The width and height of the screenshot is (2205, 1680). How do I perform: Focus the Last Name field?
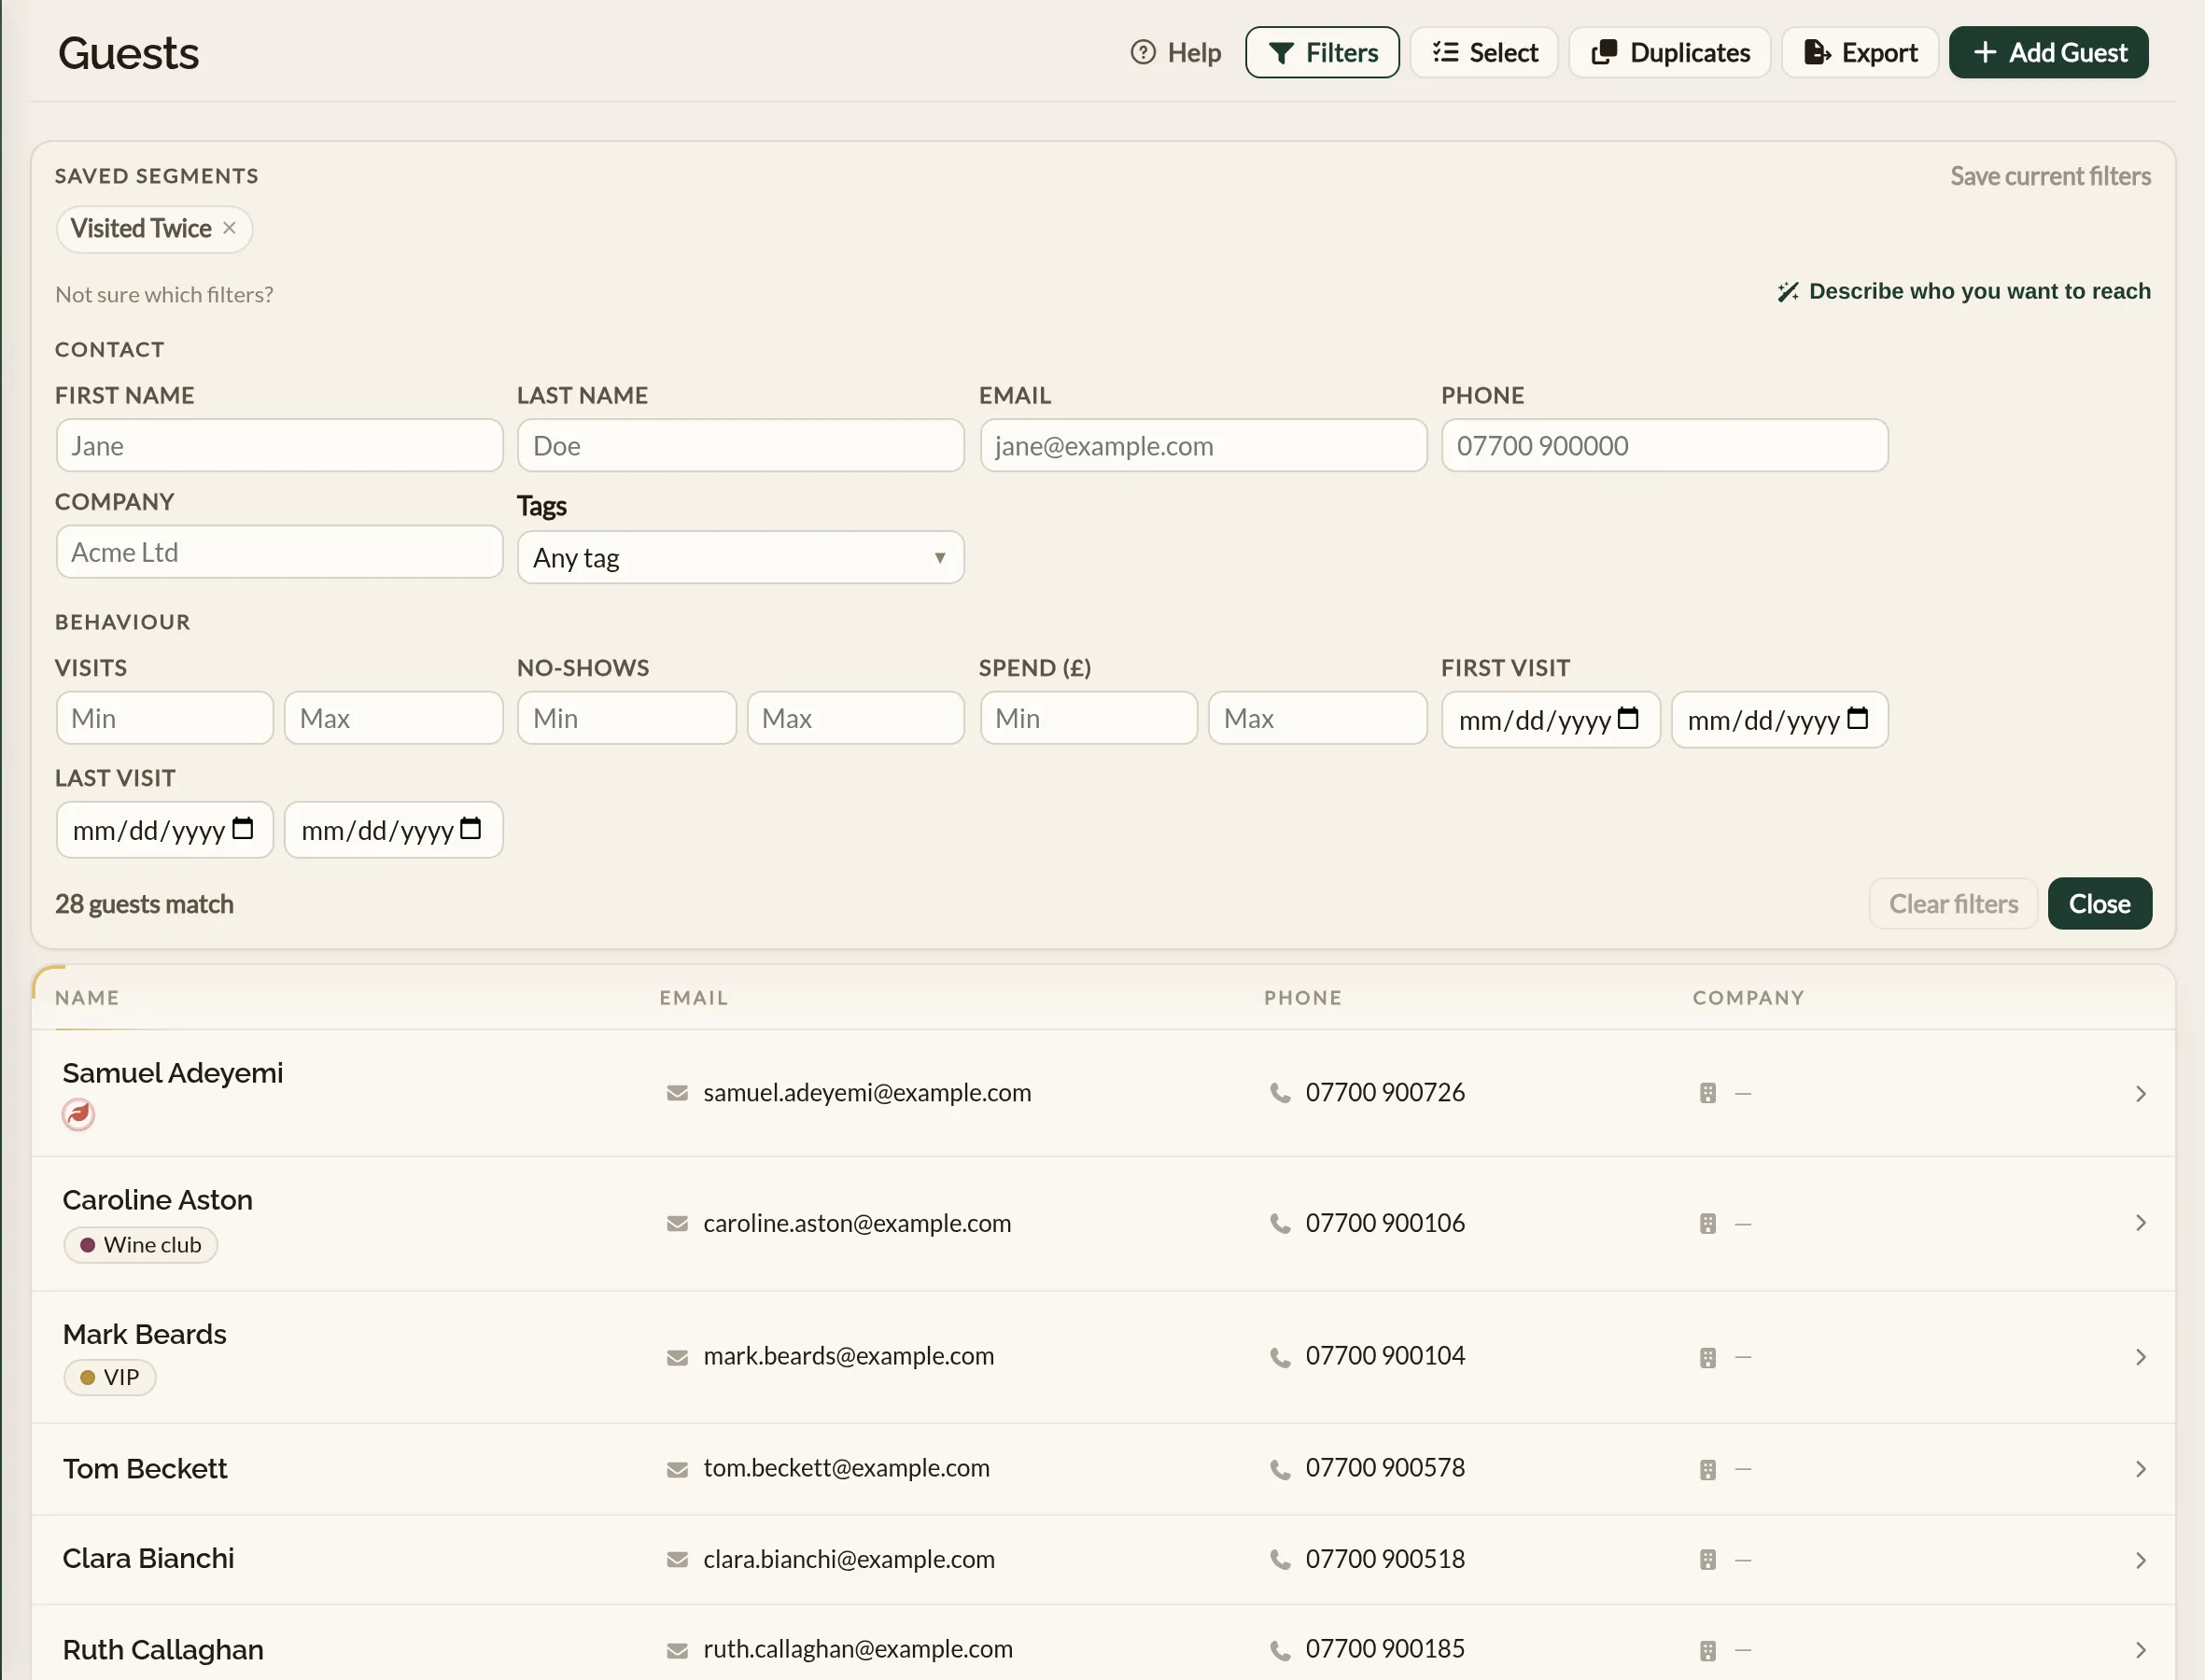(740, 445)
